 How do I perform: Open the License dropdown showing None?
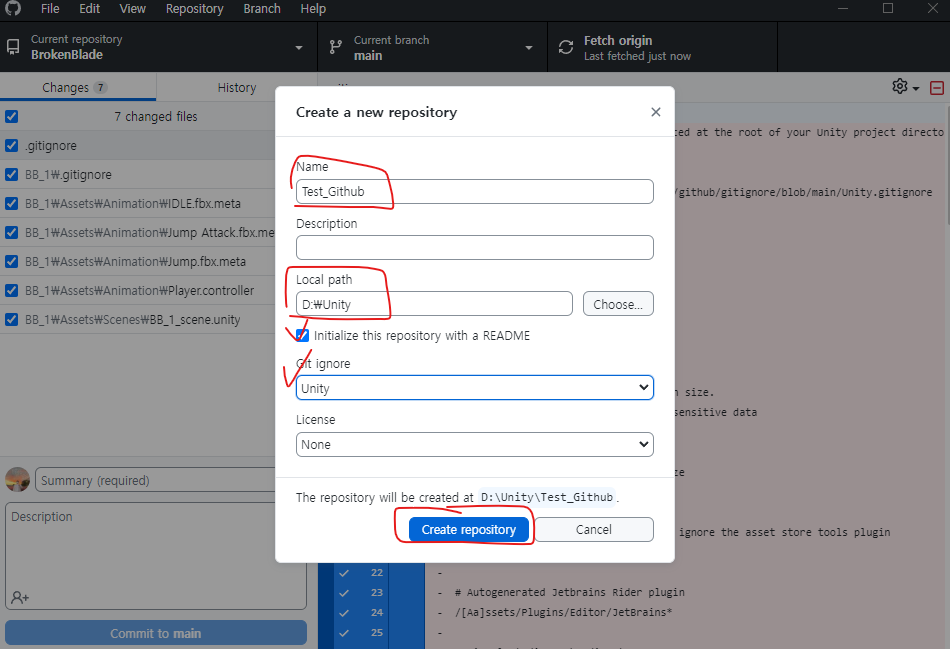474,443
